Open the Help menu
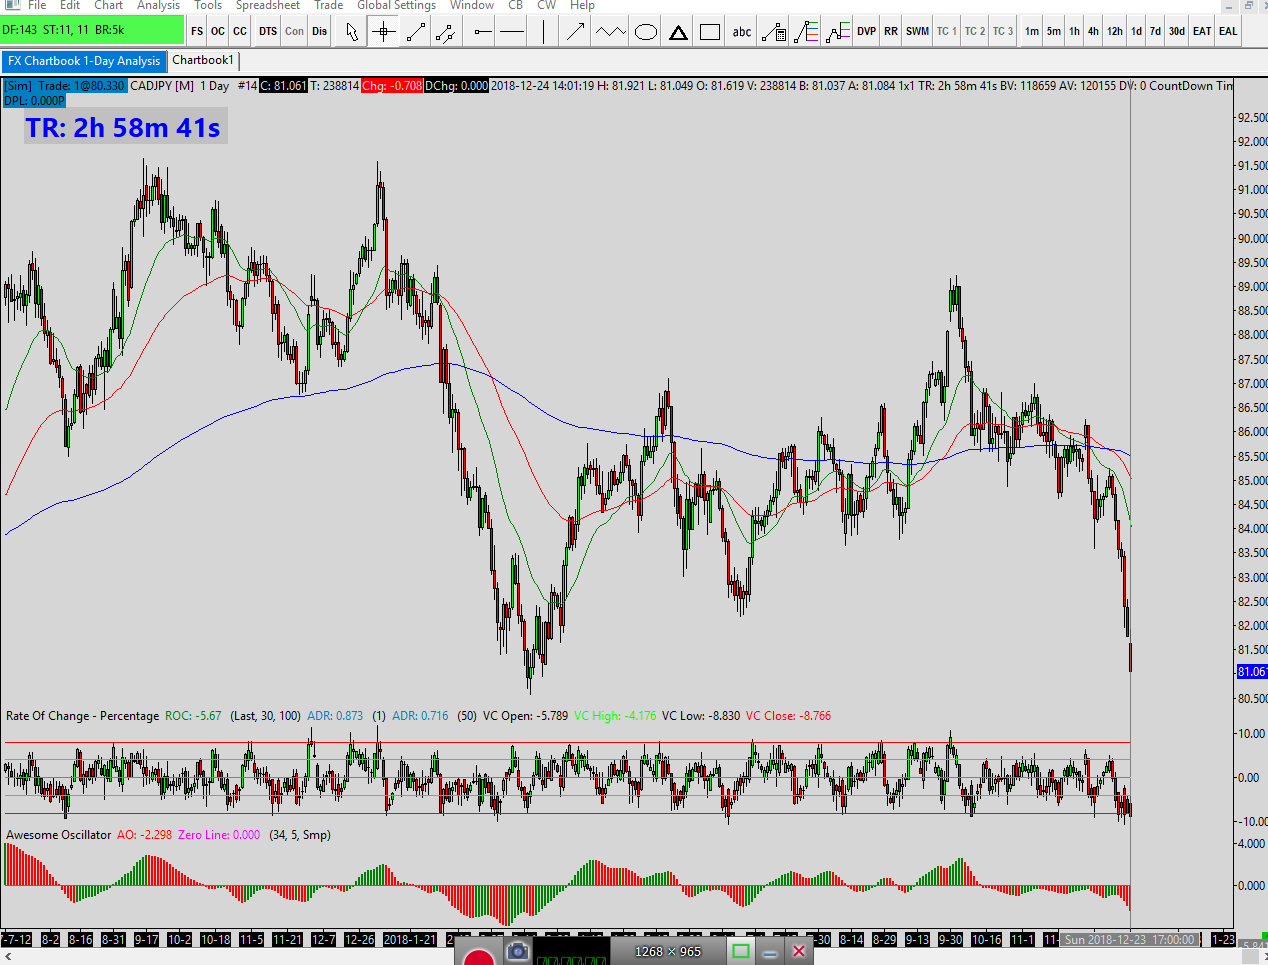This screenshot has height=965, width=1268. [x=582, y=5]
